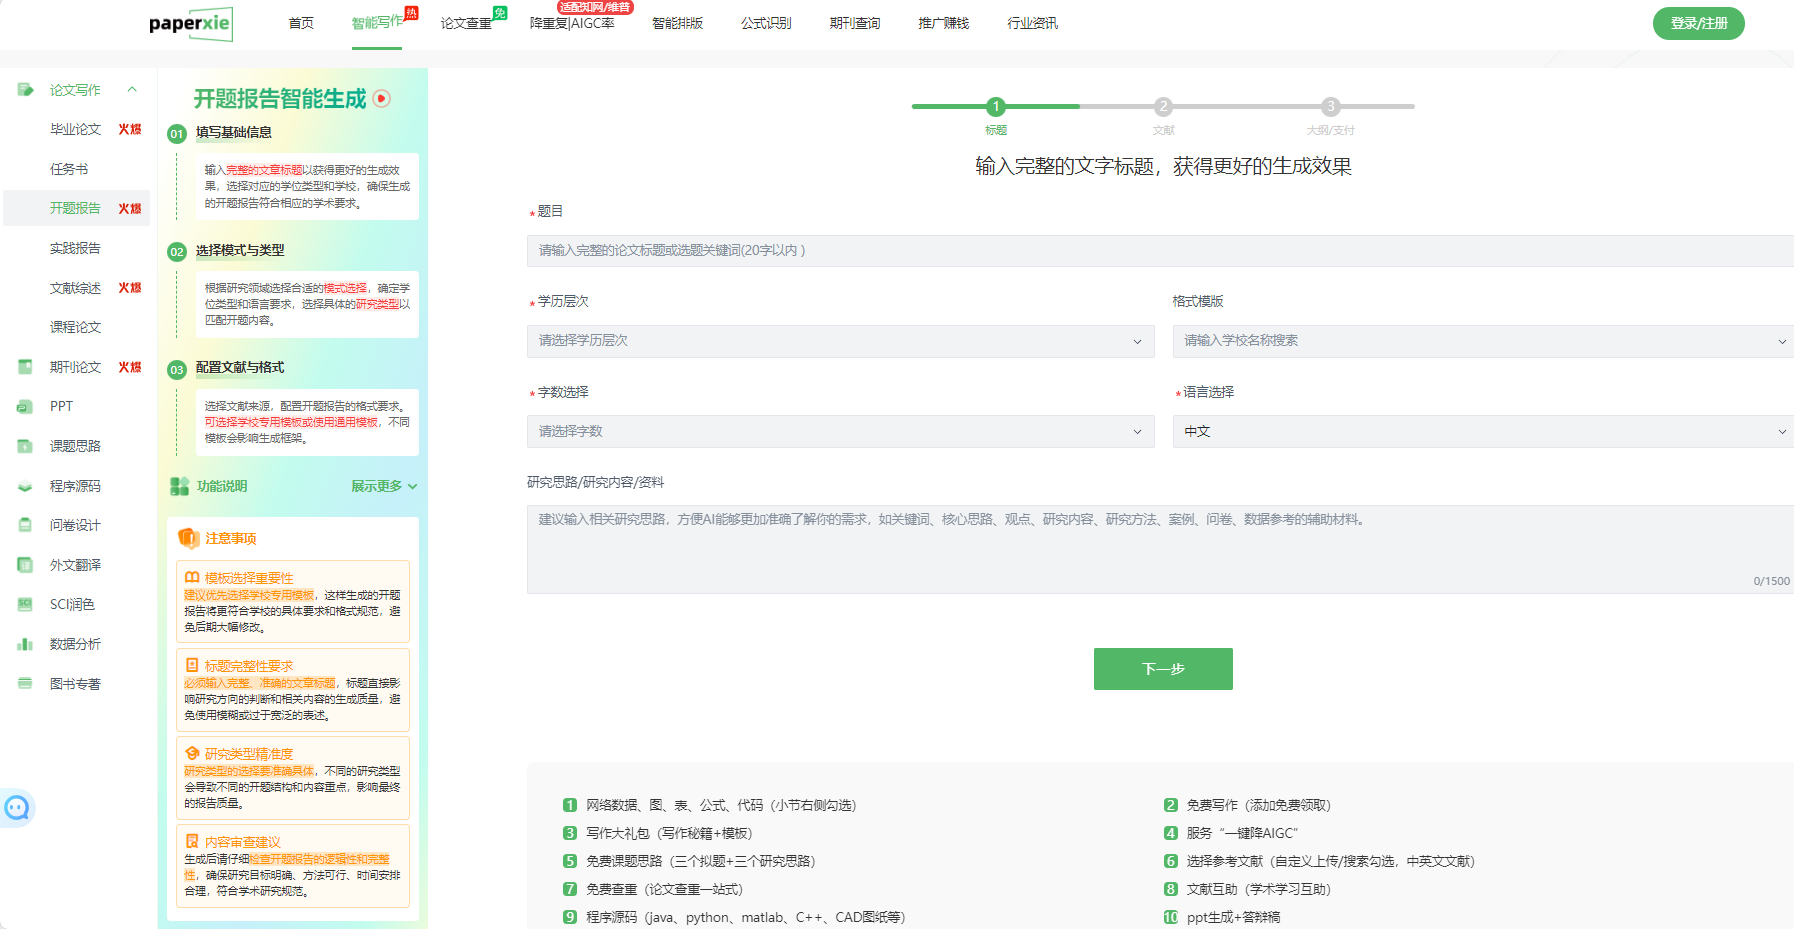Click the 数据分析 bar chart icon

pyautogui.click(x=25, y=644)
